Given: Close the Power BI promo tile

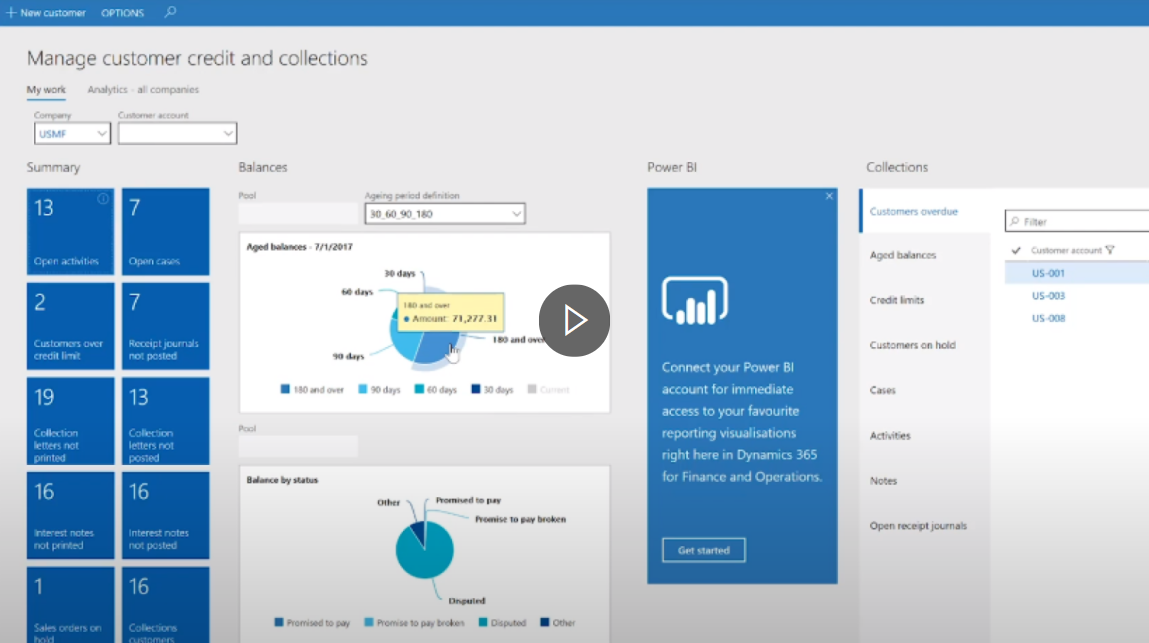Looking at the screenshot, I should tap(829, 196).
